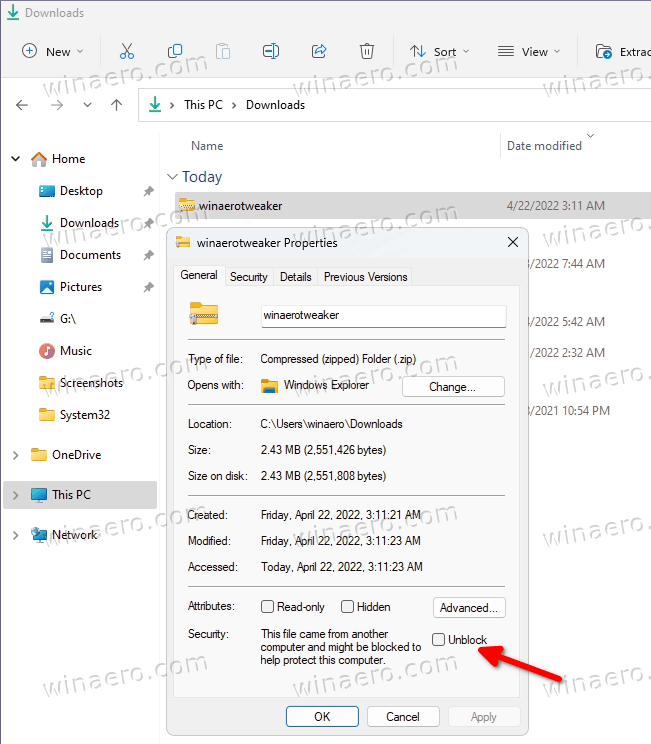This screenshot has height=744, width=651.
Task: Click the Change... button
Action: 453,387
